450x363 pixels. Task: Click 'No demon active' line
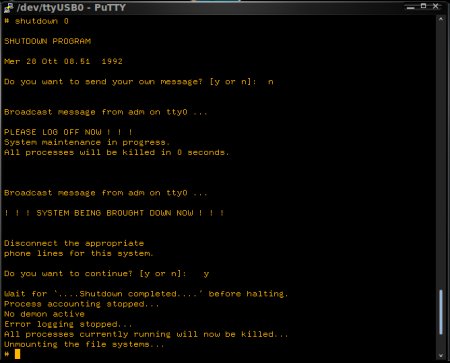point(44,314)
